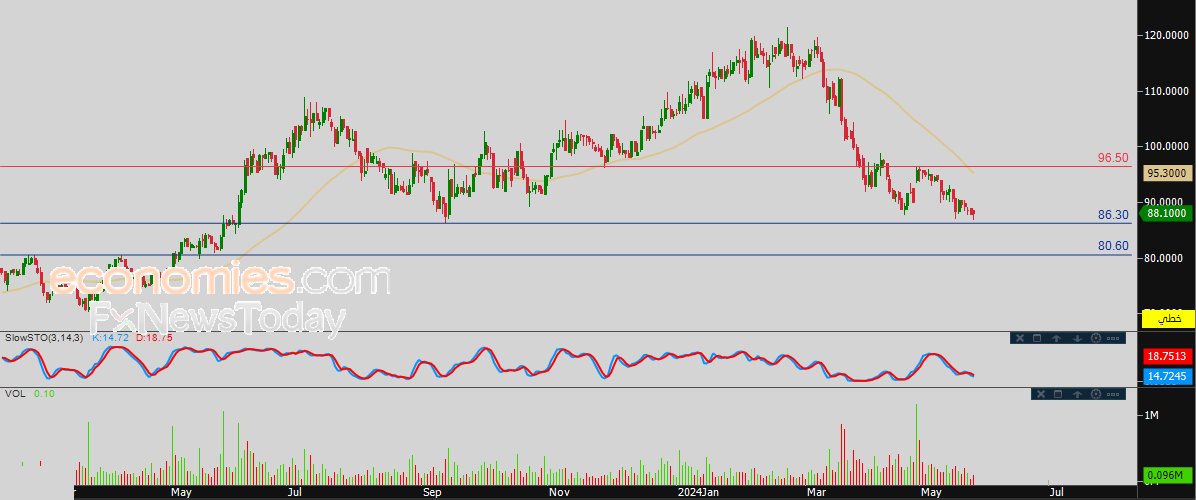Move the SlowSTO panel up
This screenshot has width=1196, height=500.
coord(1056,338)
